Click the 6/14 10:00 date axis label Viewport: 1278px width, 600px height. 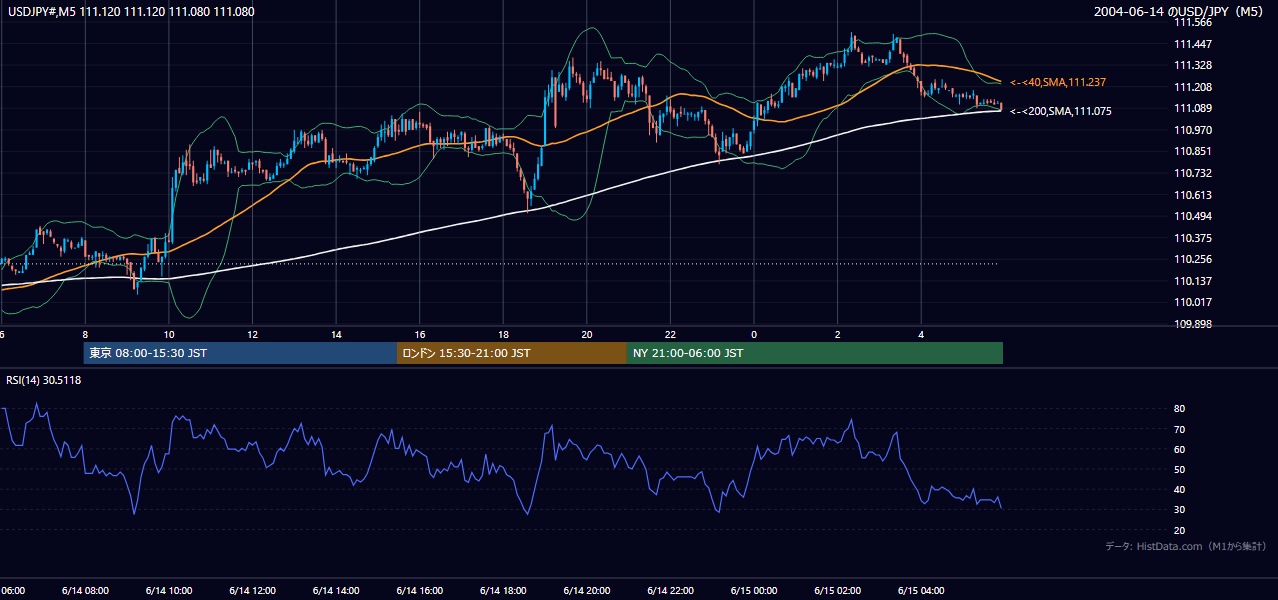point(169,590)
